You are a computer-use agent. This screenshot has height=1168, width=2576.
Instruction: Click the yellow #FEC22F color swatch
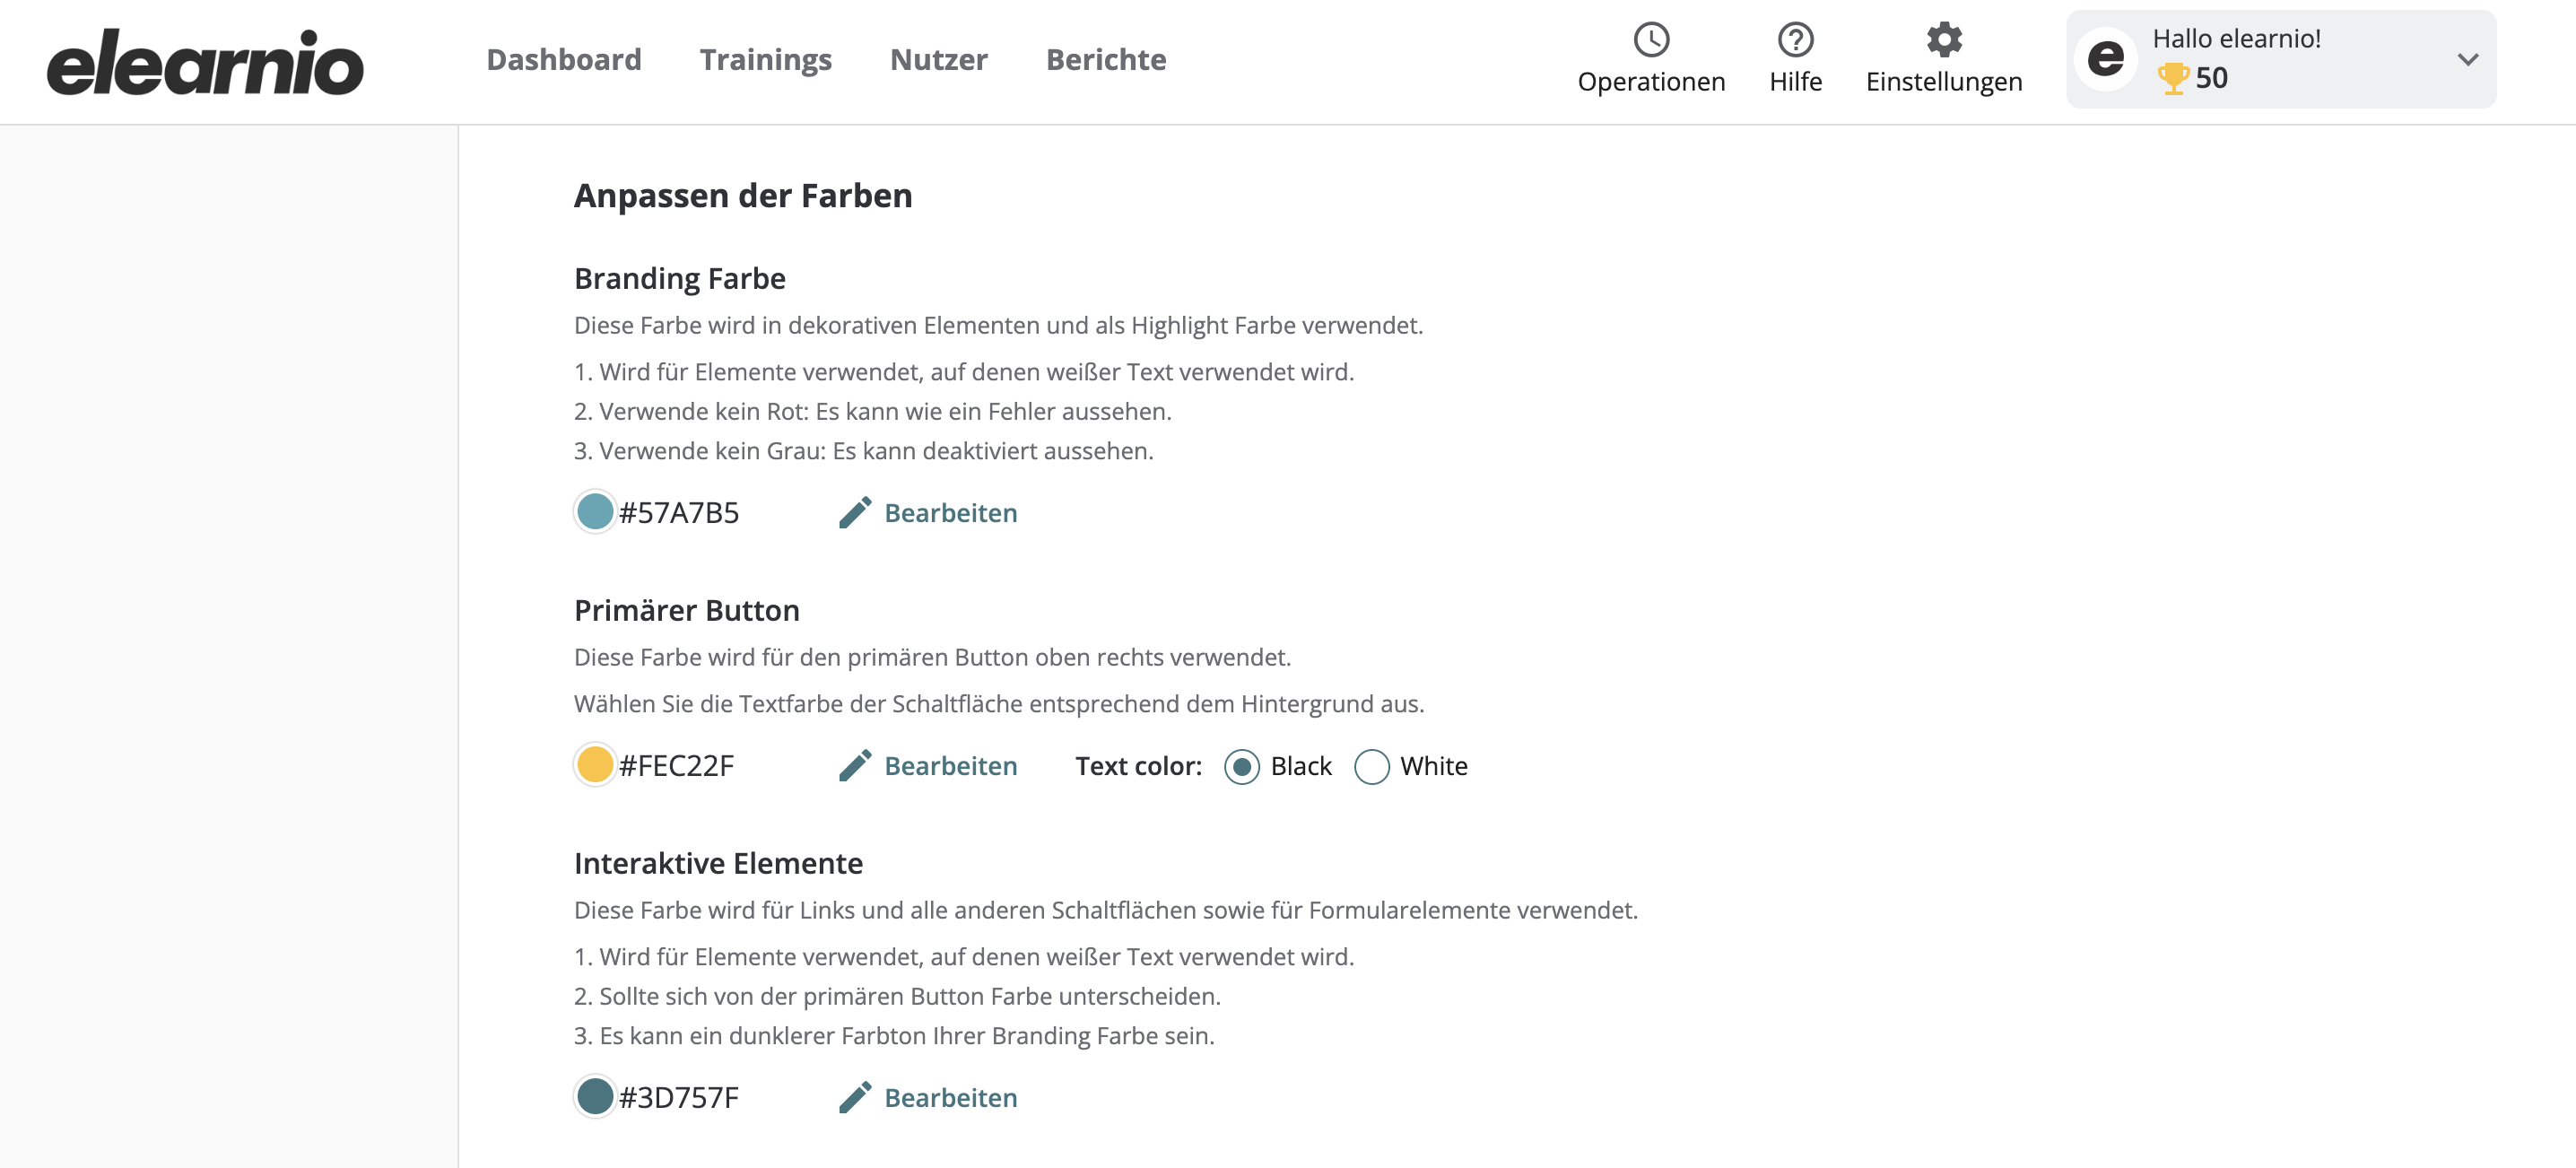pyautogui.click(x=594, y=765)
